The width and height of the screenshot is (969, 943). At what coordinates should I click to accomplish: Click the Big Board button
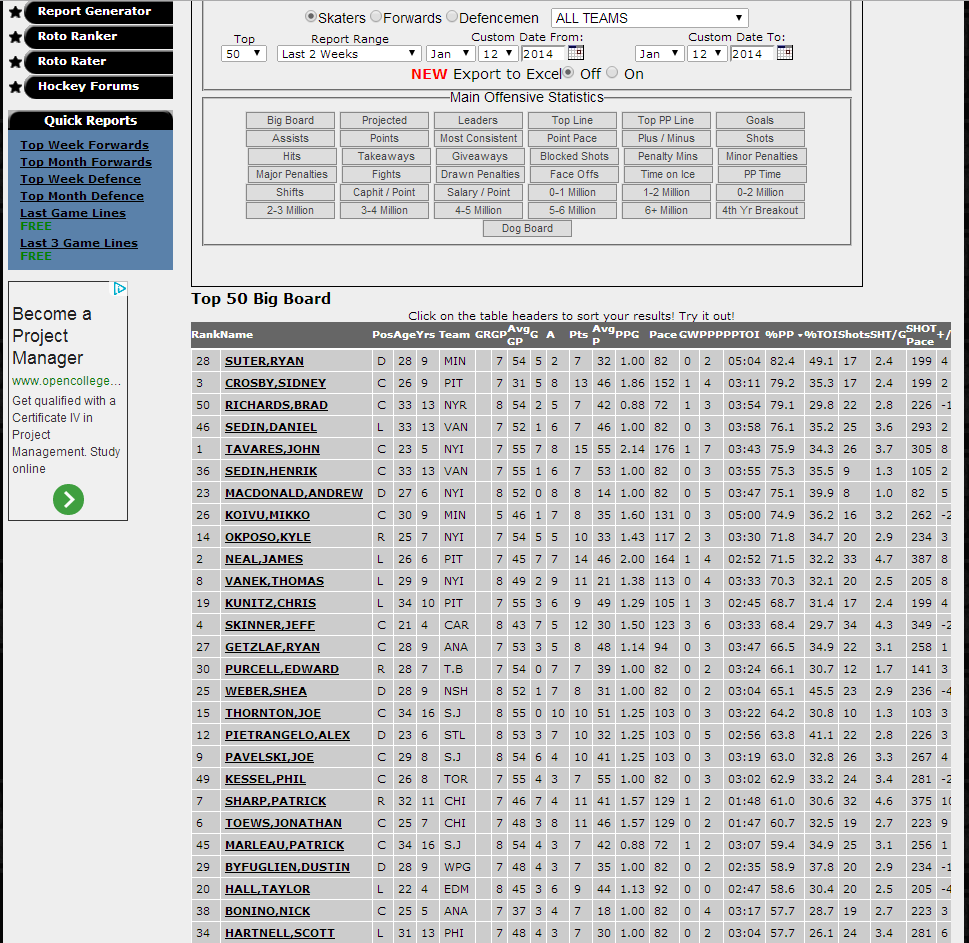290,120
